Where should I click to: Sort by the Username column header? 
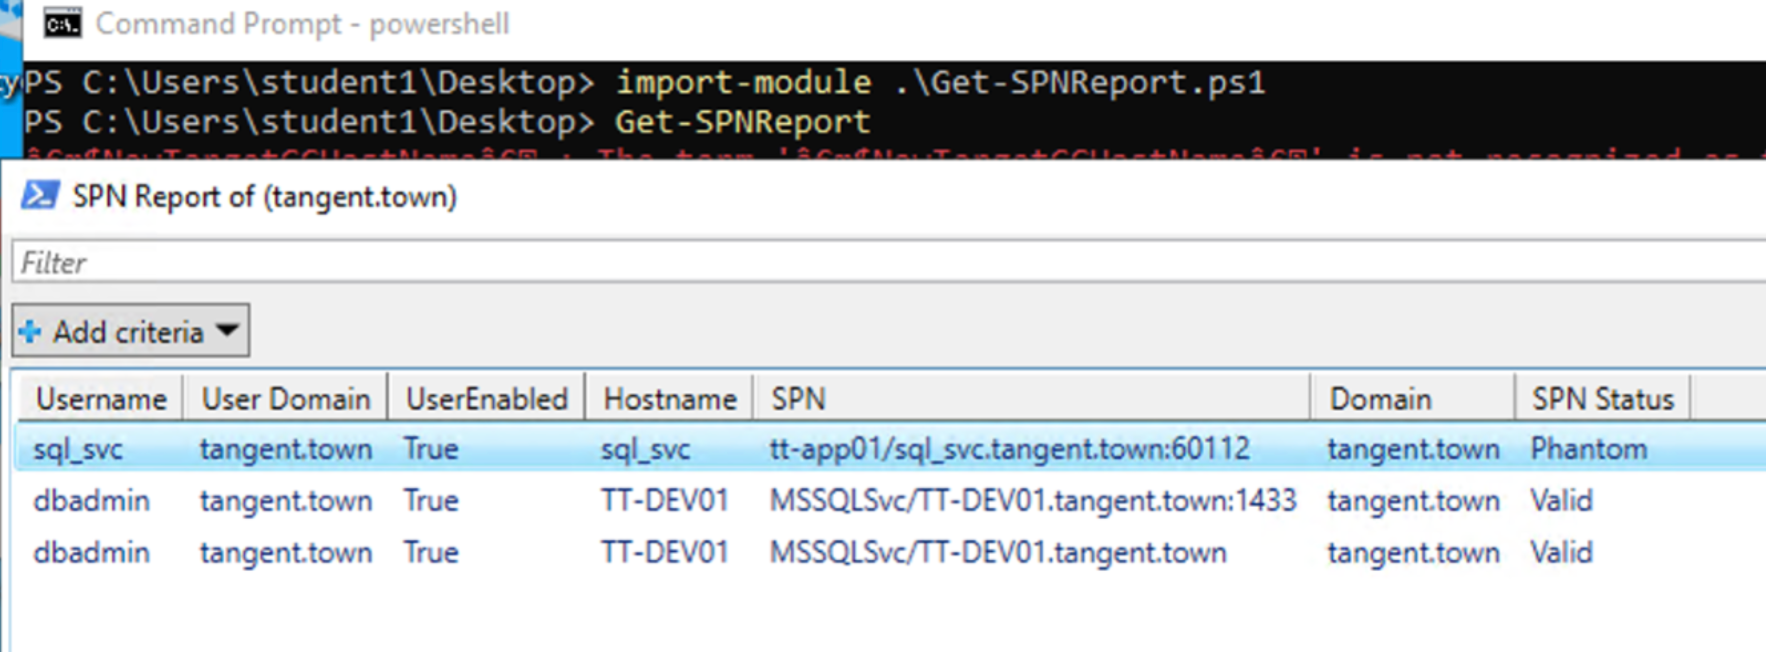click(100, 399)
